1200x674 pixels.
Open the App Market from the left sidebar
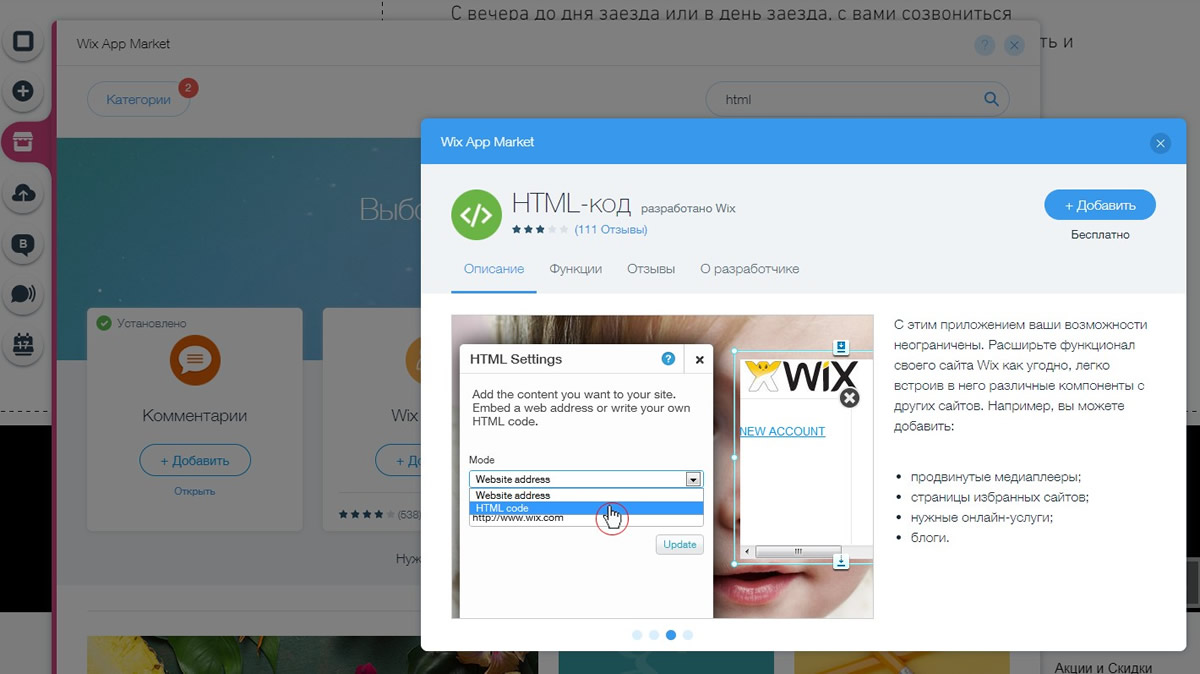point(23,141)
